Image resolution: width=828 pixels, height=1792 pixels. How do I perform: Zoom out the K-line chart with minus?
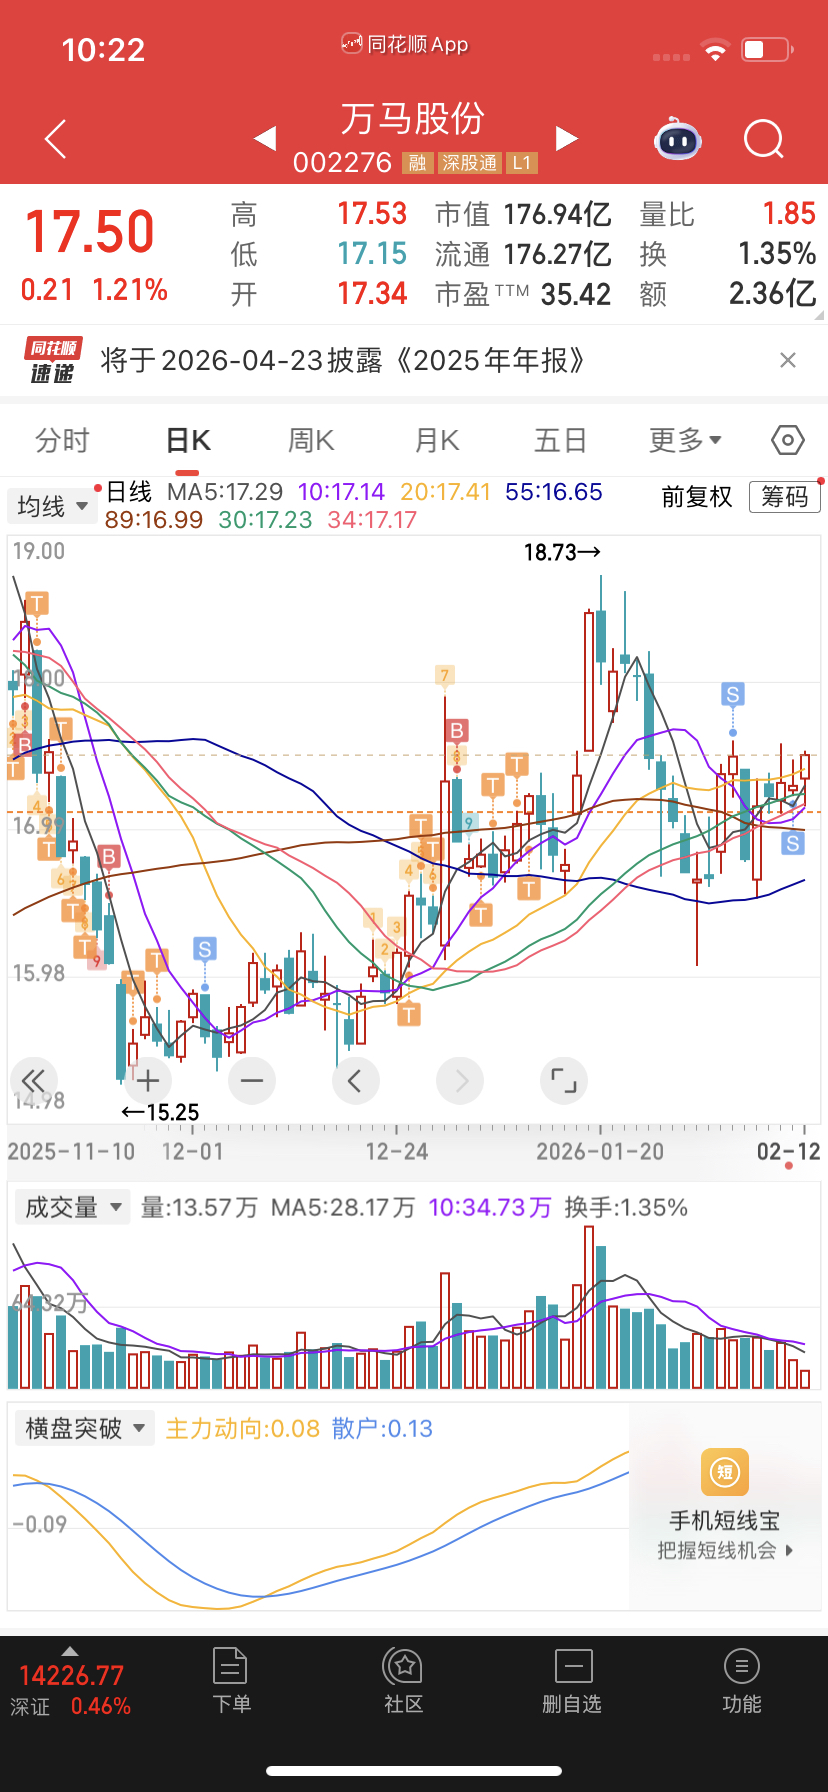pos(252,1080)
